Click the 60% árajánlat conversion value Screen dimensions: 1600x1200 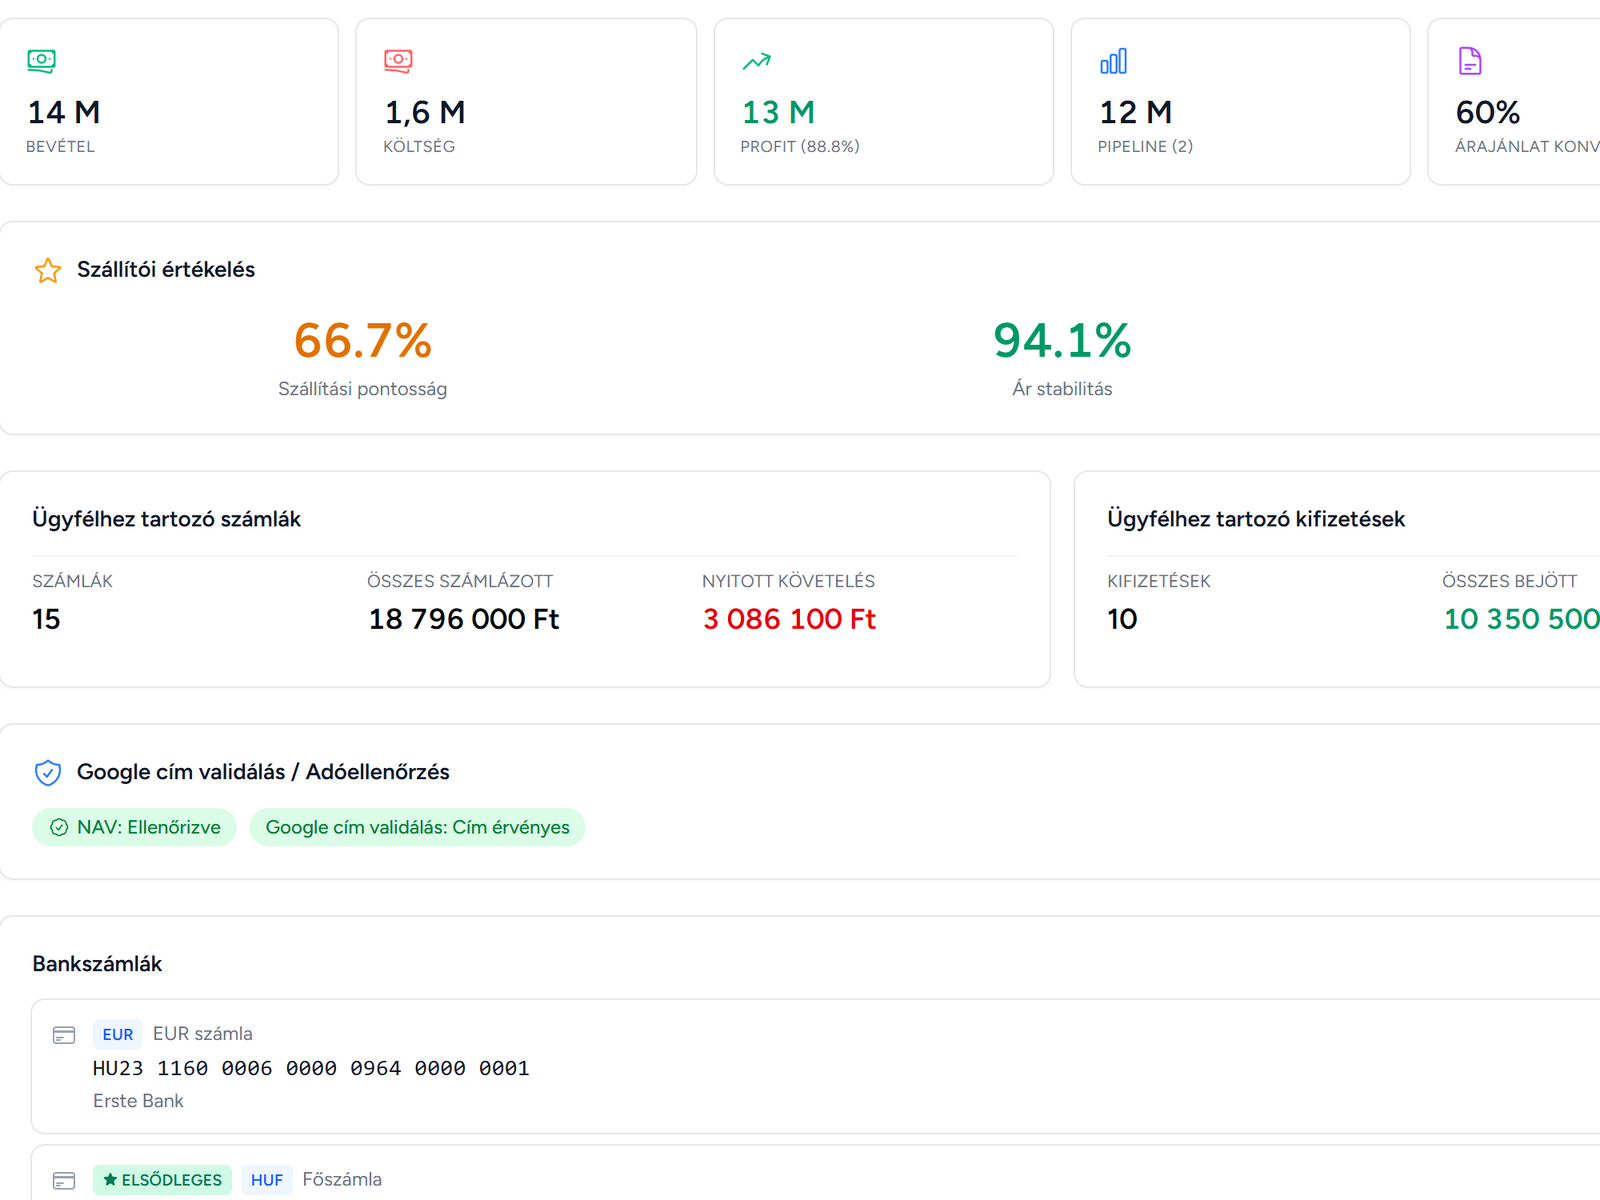point(1488,112)
